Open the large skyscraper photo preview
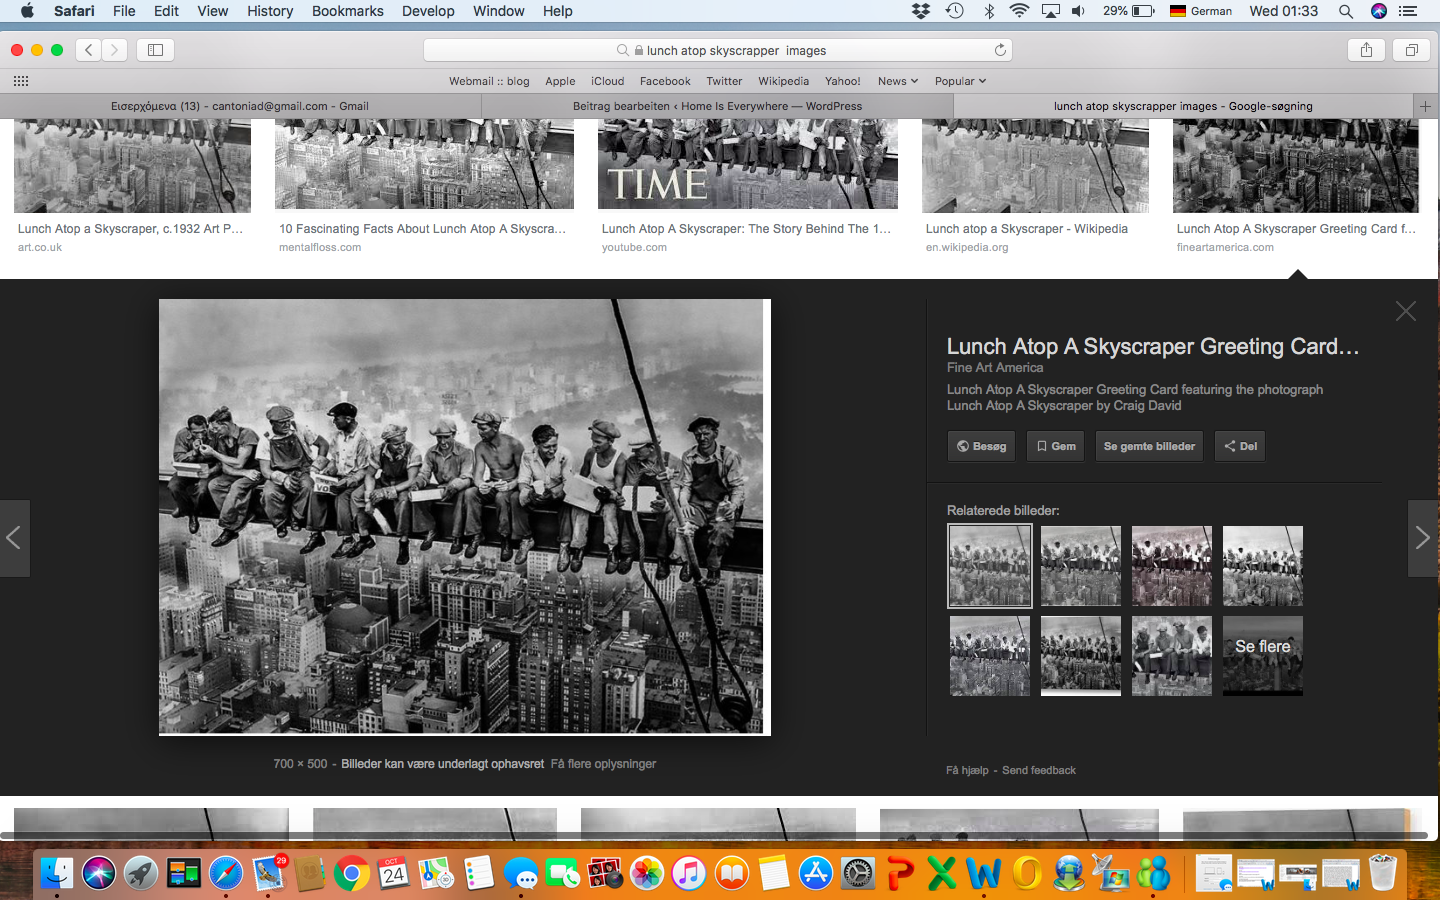 click(x=464, y=517)
